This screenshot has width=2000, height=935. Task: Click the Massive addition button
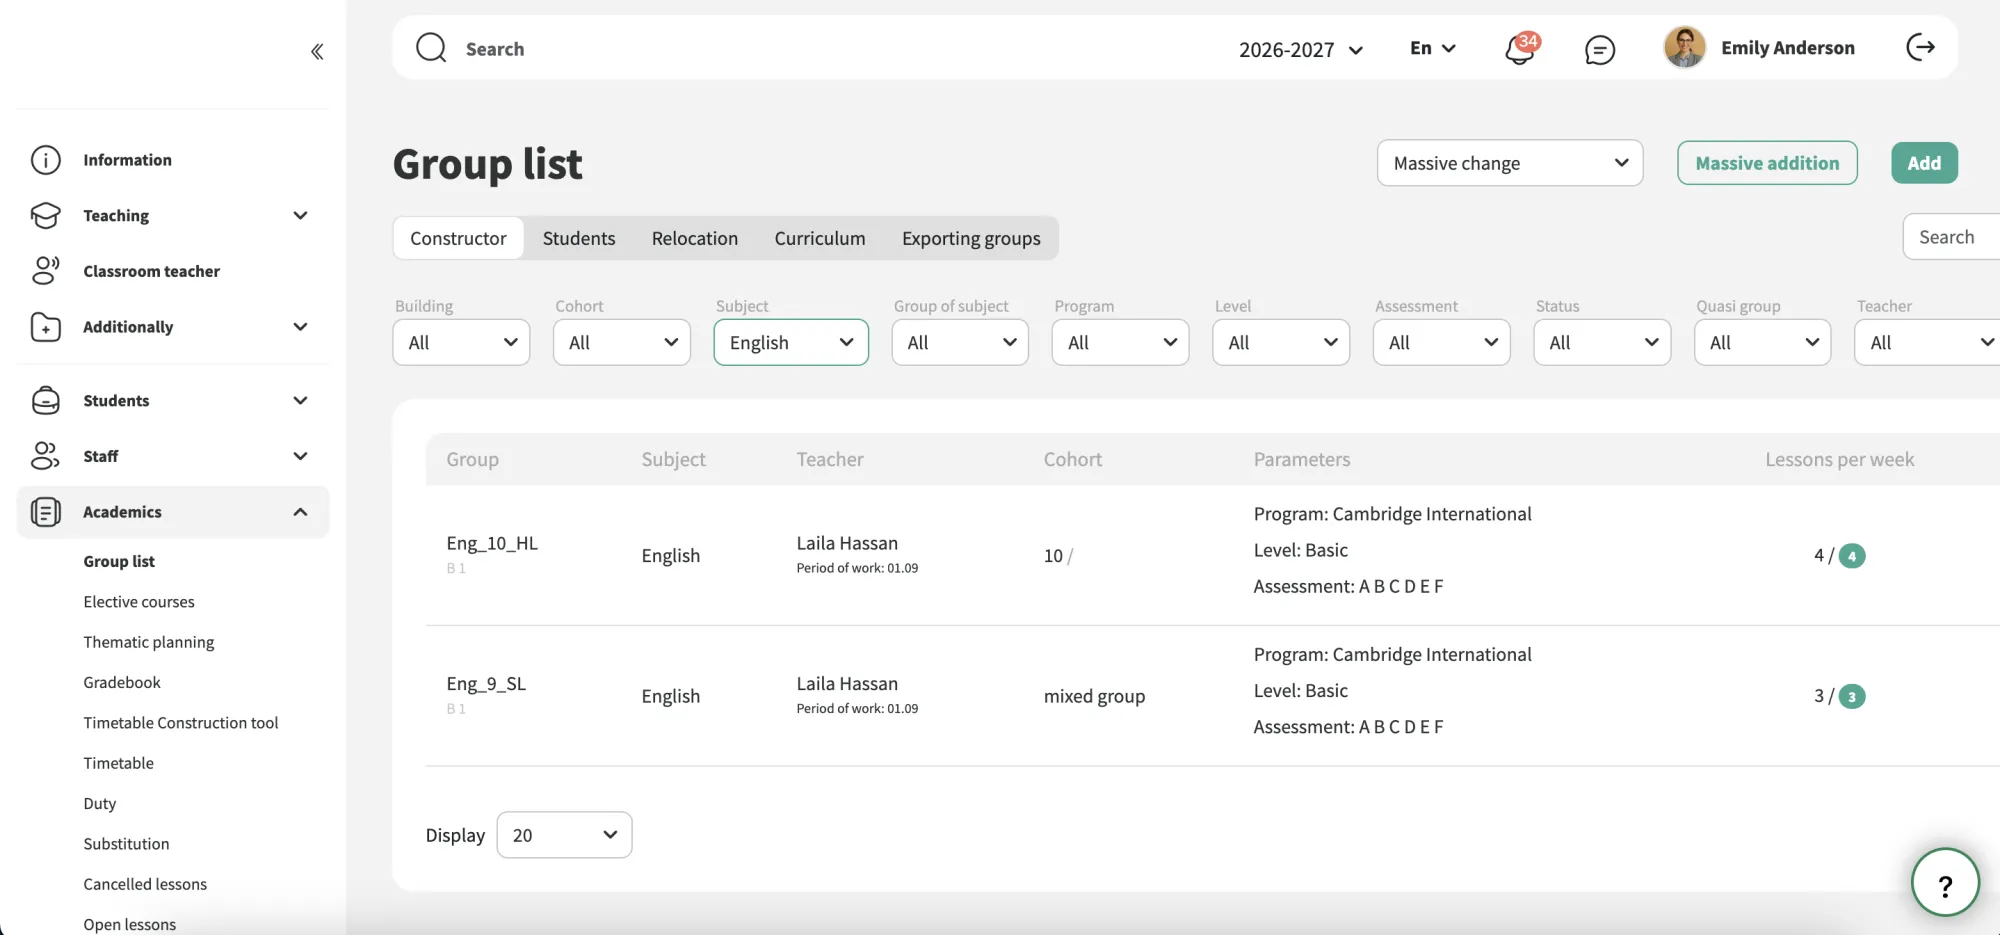1767,163
